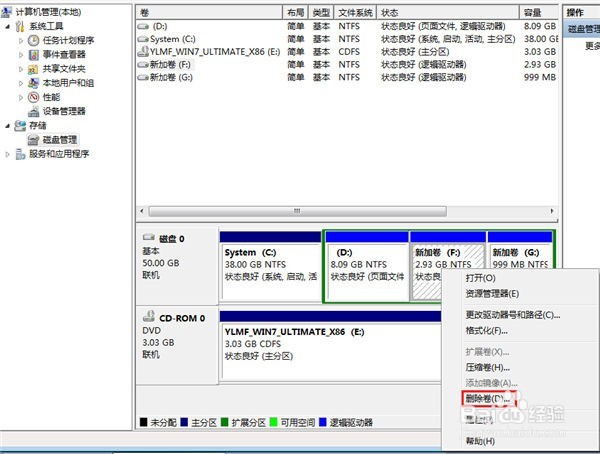Click the blue 逻辑驱动器 legend swatch

pos(323,422)
